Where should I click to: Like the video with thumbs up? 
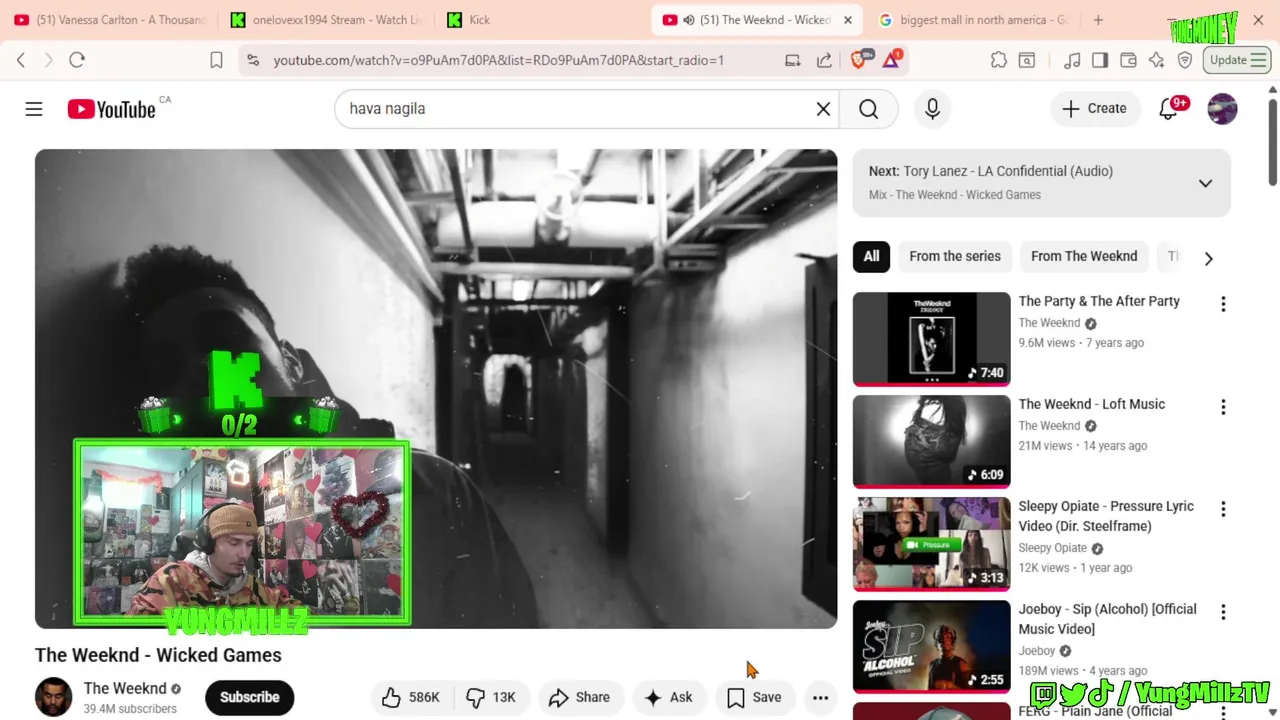411,698
